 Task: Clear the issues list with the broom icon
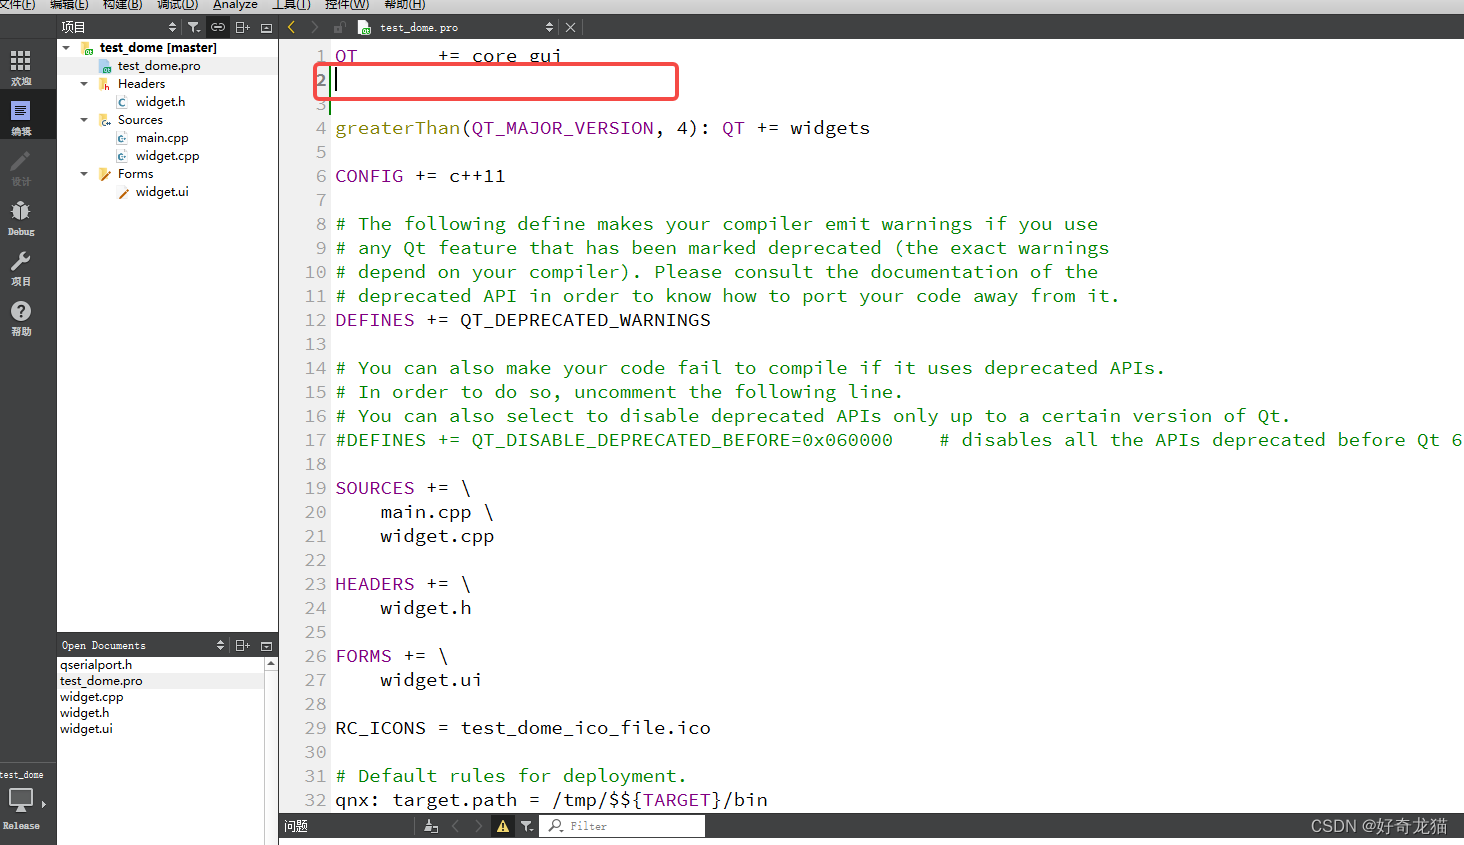[431, 826]
